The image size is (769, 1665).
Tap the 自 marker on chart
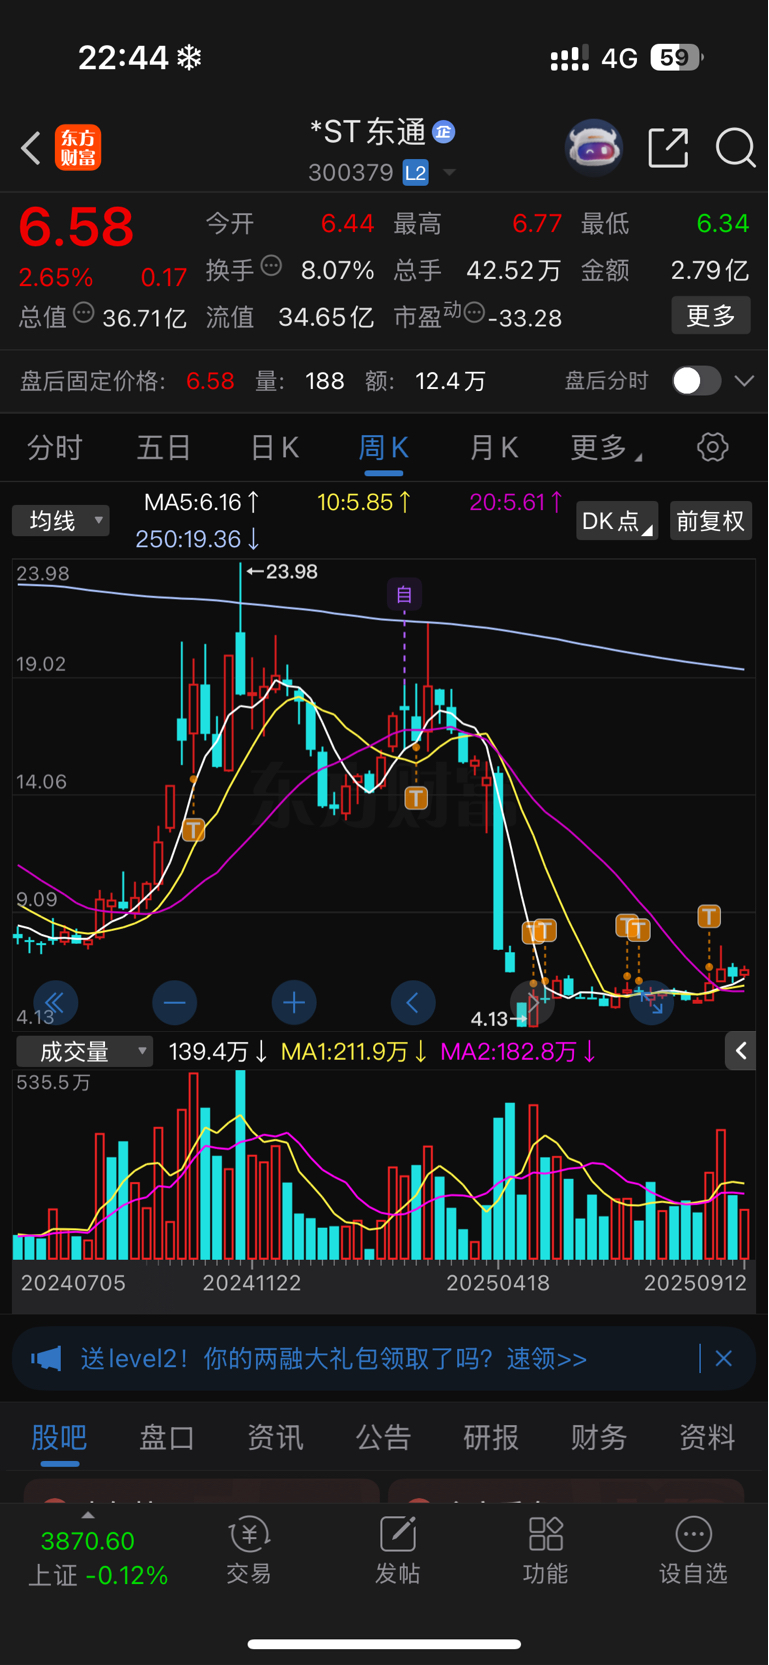[x=404, y=595]
